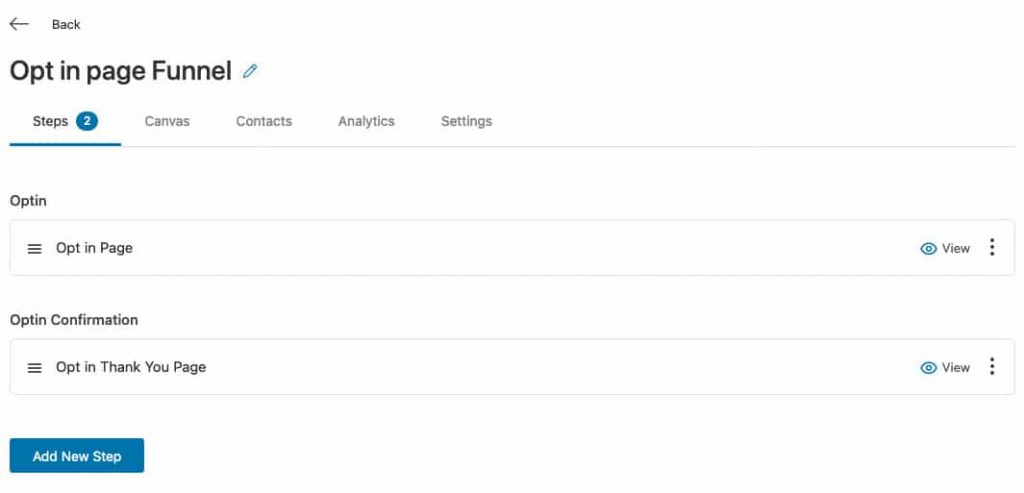Screen dimensions: 1024x493
Task: Open three-dot menu for Opt in Thank You Page
Action: (991, 366)
